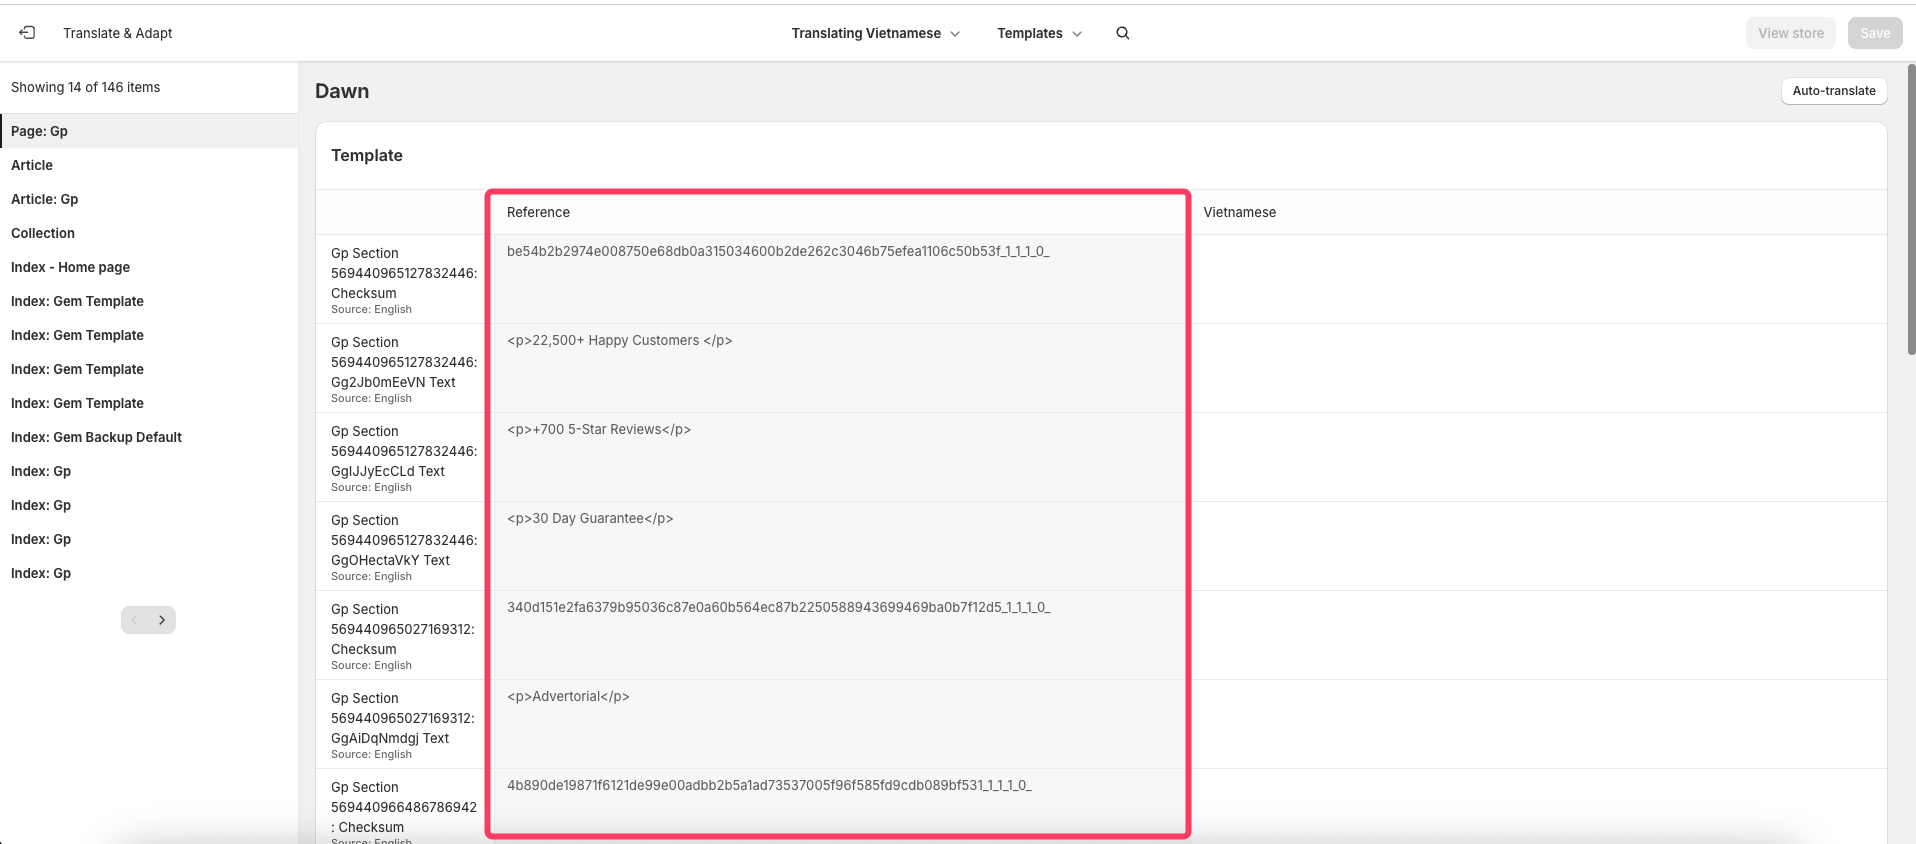Image resolution: width=1916 pixels, height=844 pixels.
Task: Click the search magnifier icon
Action: pyautogui.click(x=1122, y=33)
